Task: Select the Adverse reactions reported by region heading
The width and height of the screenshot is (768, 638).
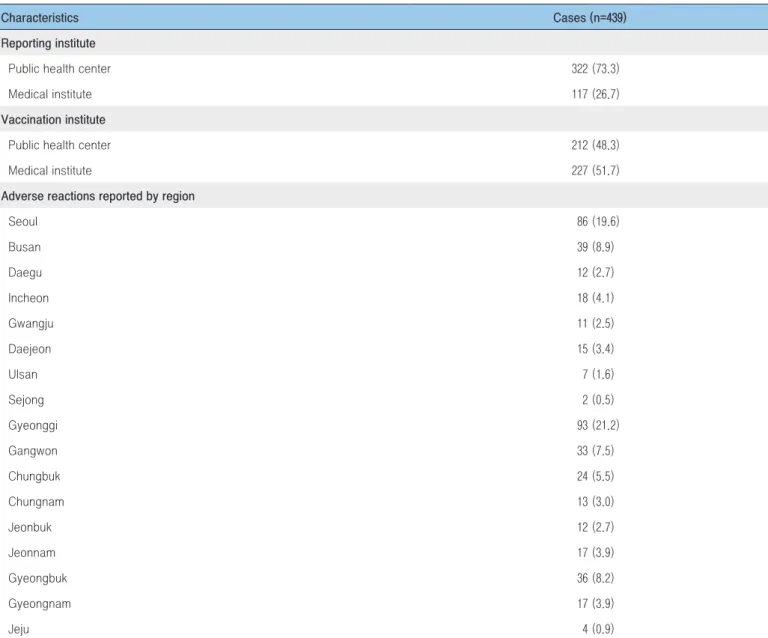Action: (98, 196)
